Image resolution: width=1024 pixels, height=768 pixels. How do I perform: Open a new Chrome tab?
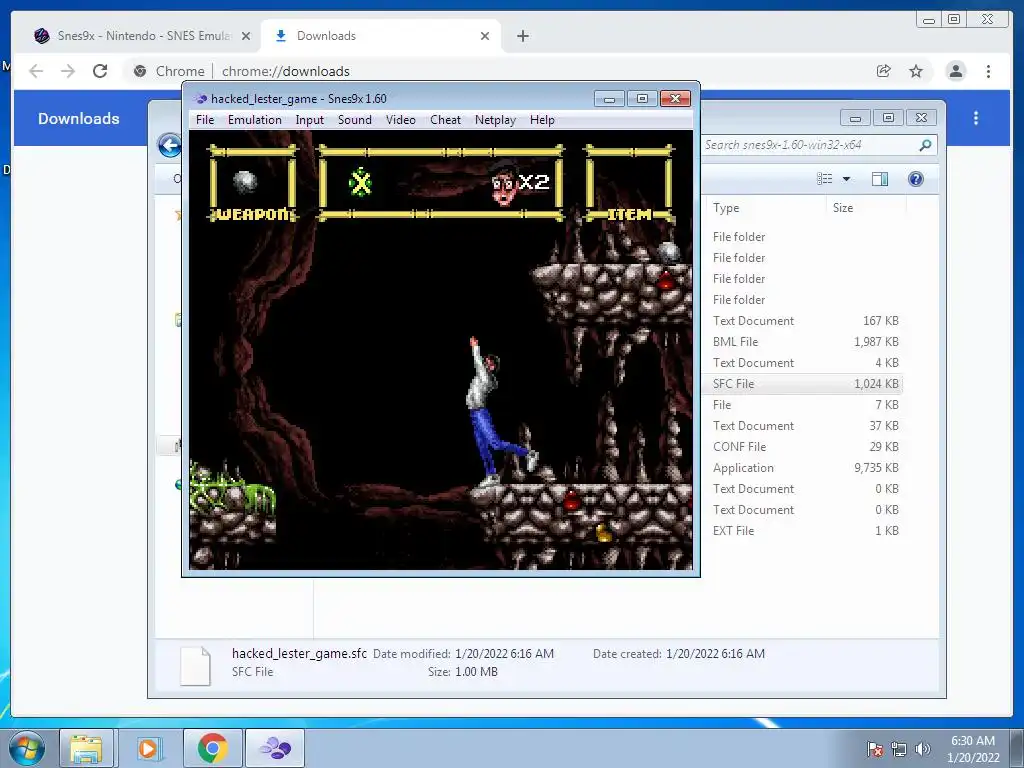[x=522, y=36]
